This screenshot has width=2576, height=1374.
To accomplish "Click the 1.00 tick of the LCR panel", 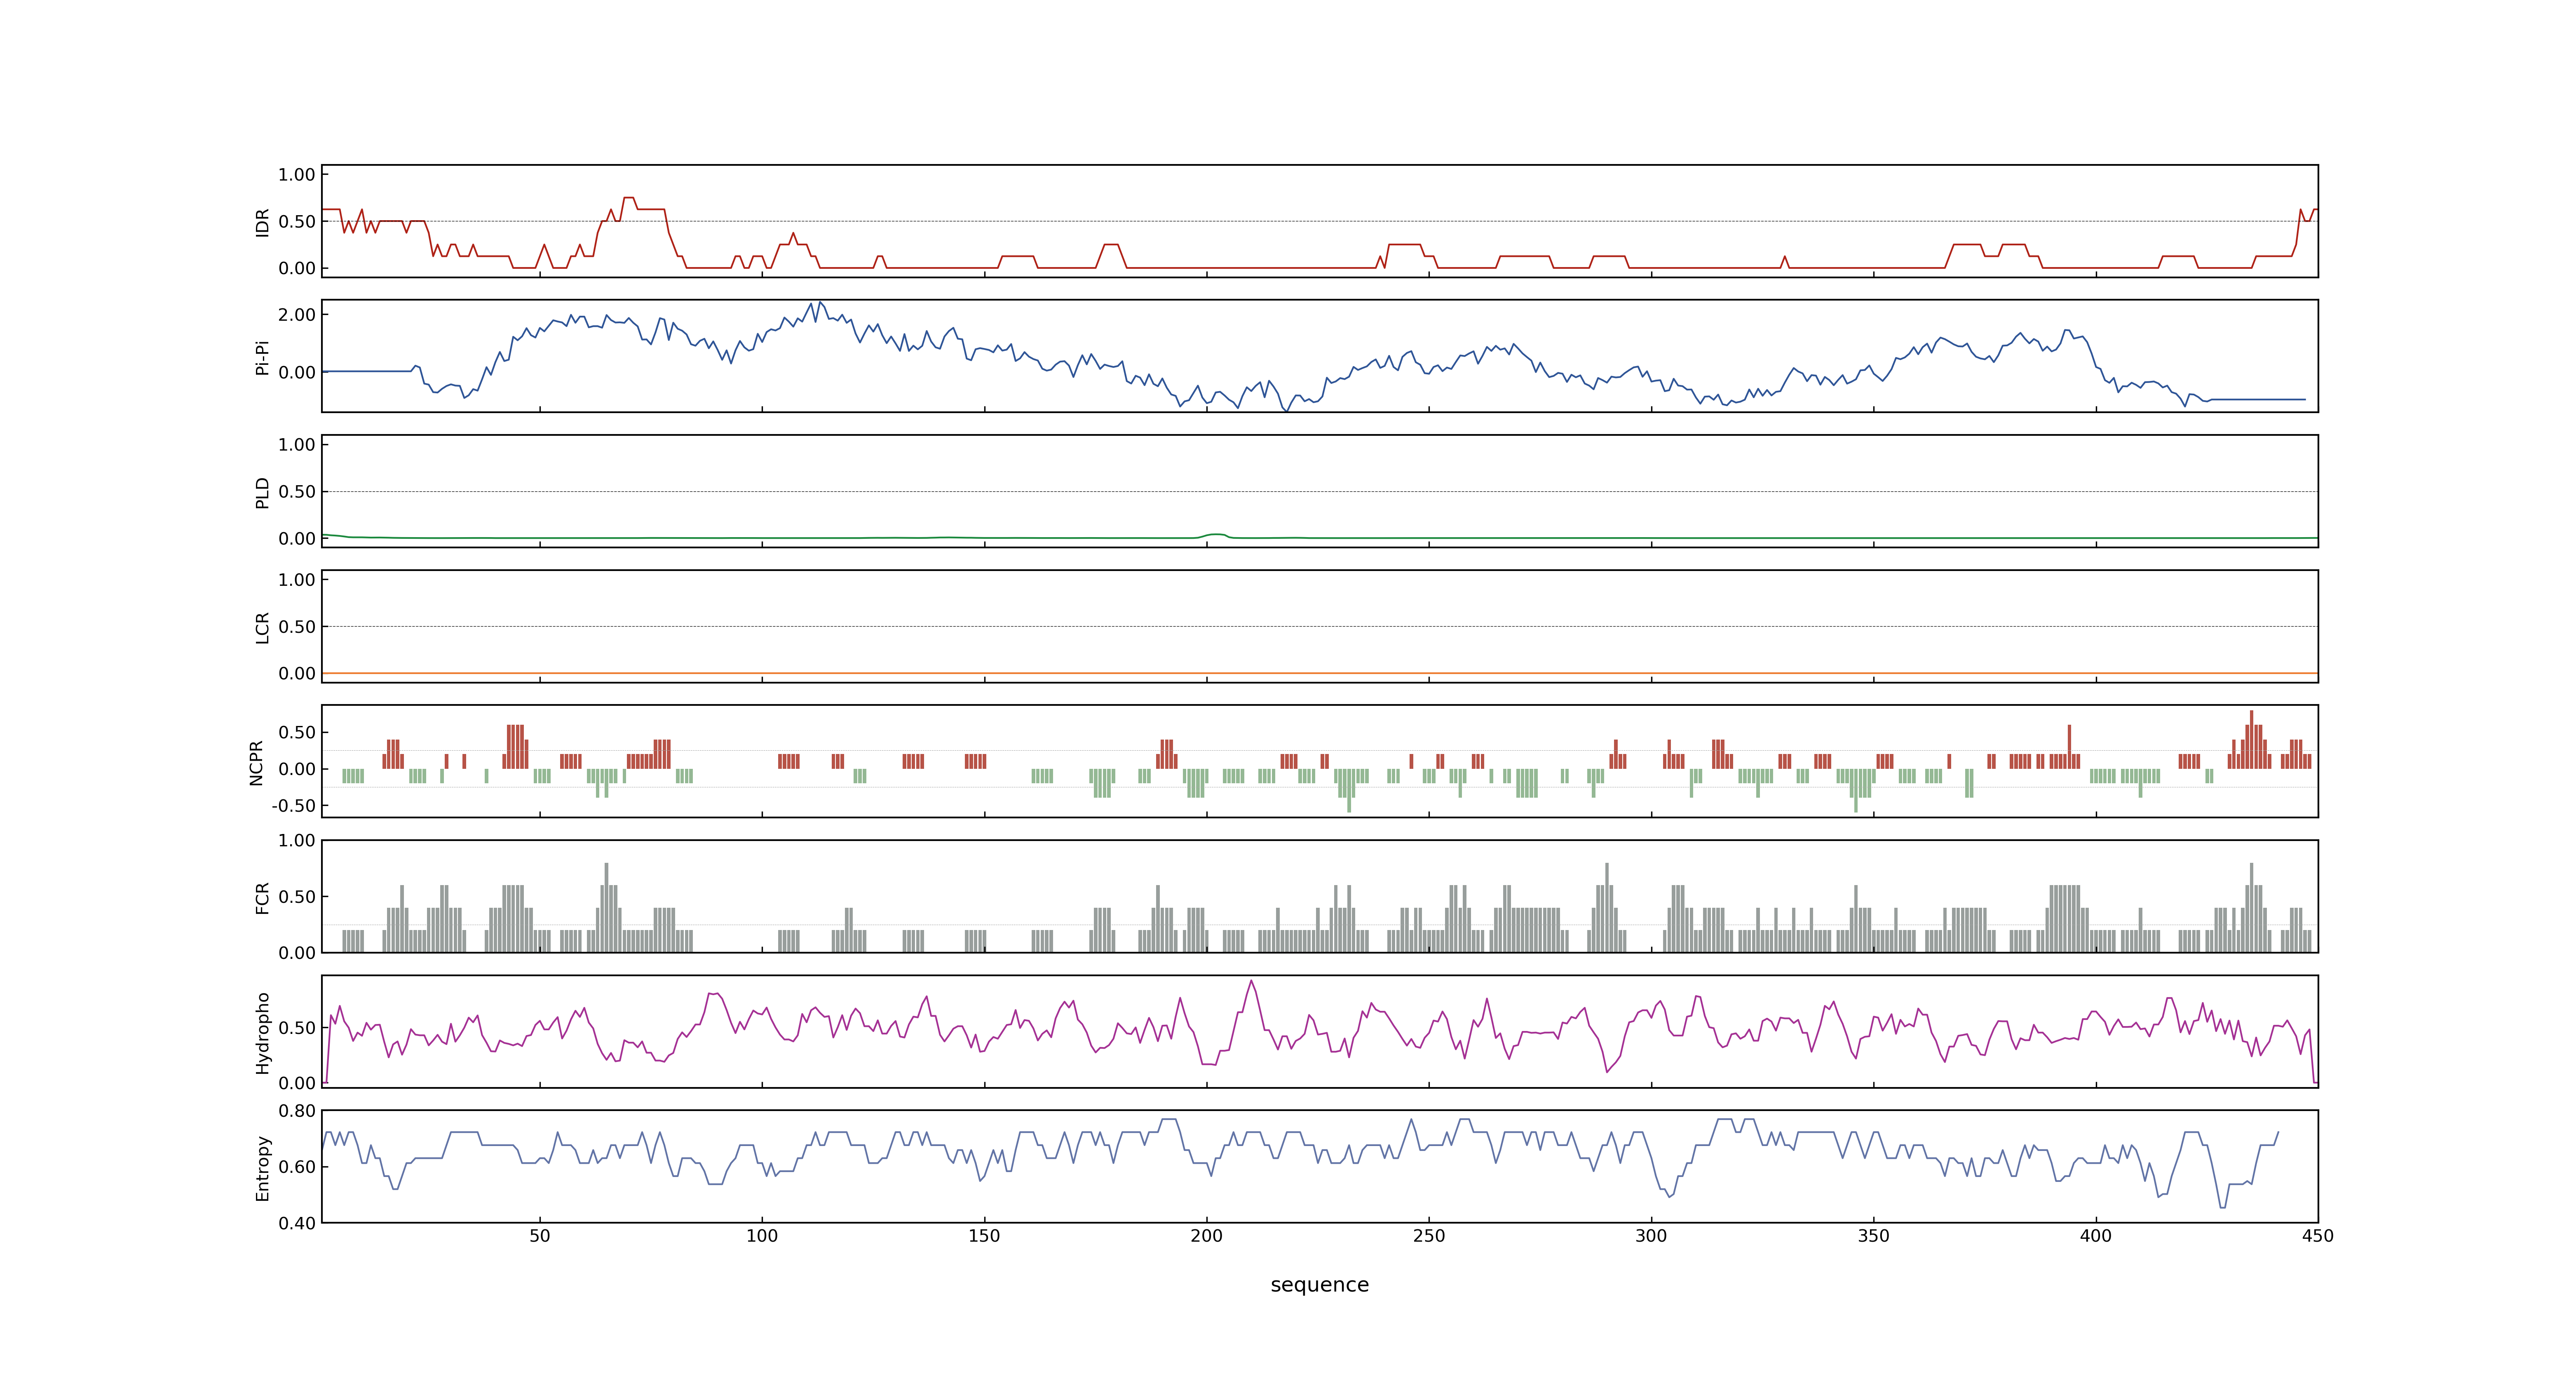I will point(297,580).
